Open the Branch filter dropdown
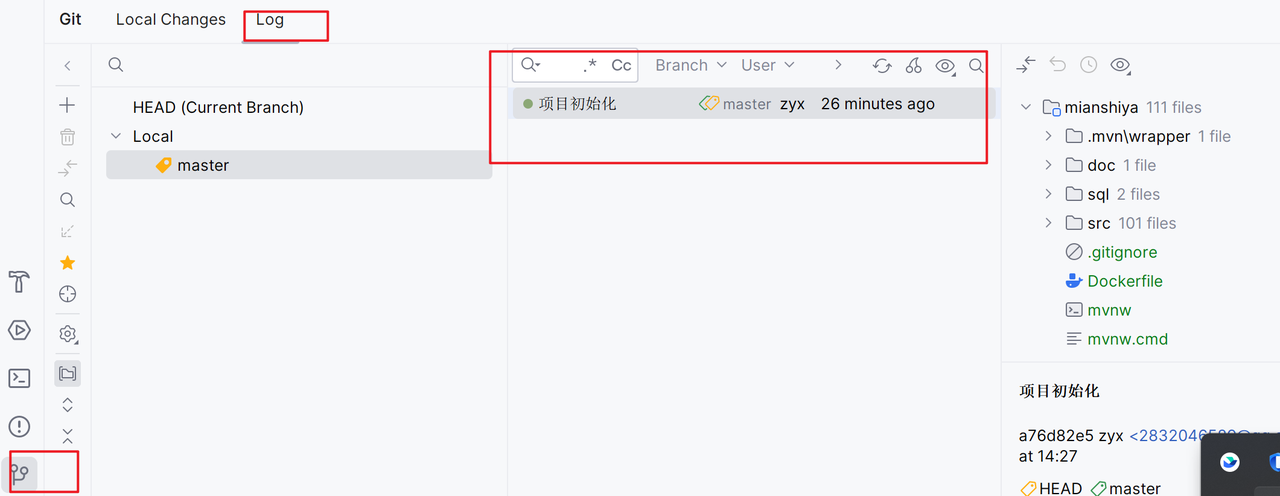 click(x=689, y=65)
